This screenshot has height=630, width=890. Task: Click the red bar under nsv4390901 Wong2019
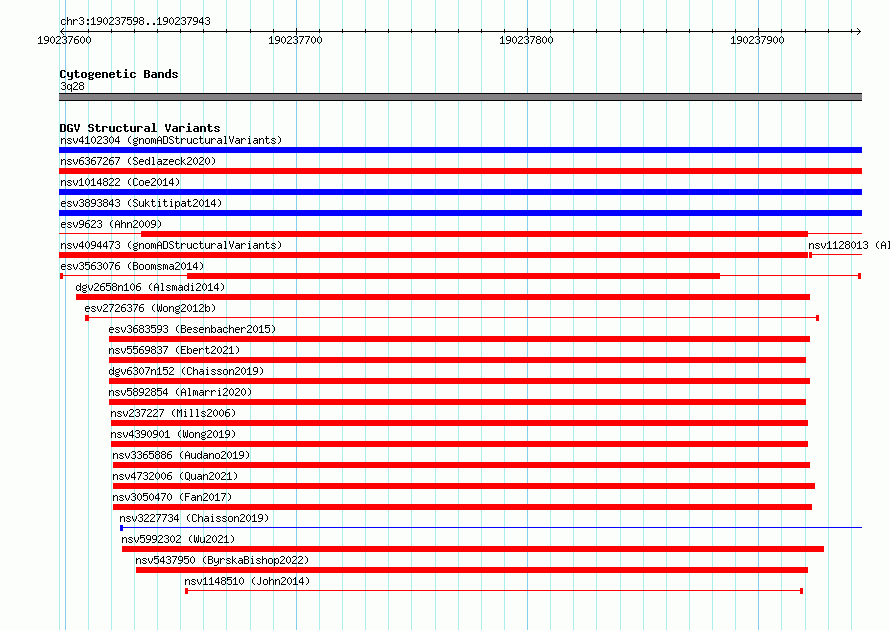(459, 444)
